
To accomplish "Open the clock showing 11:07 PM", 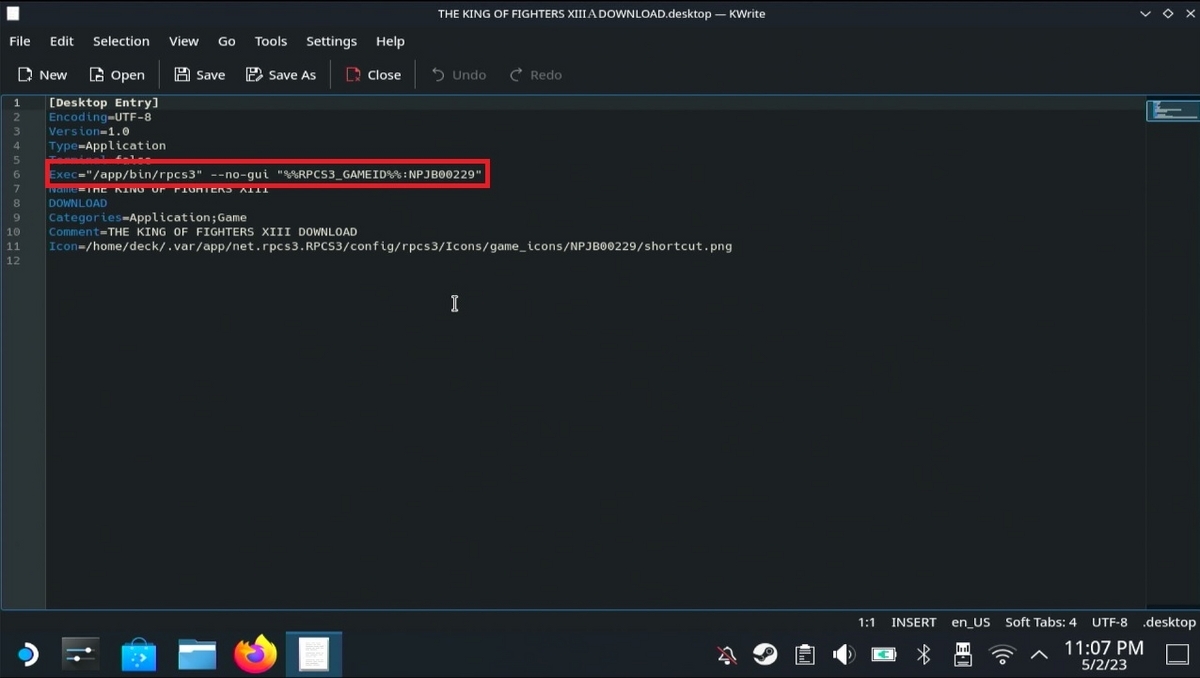I will 1103,655.
